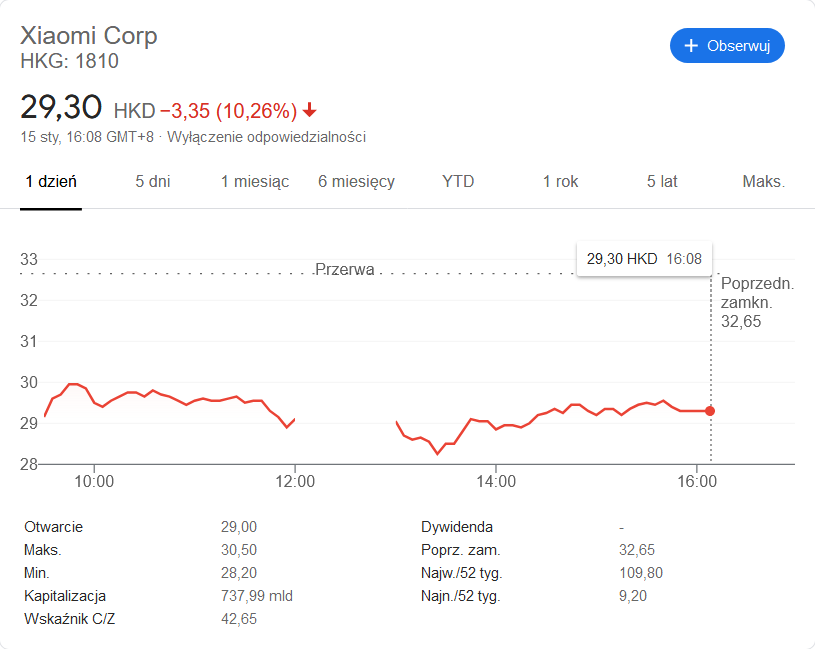
Task: Click the Najn./52 tyg. value 9,20
Action: (633, 596)
